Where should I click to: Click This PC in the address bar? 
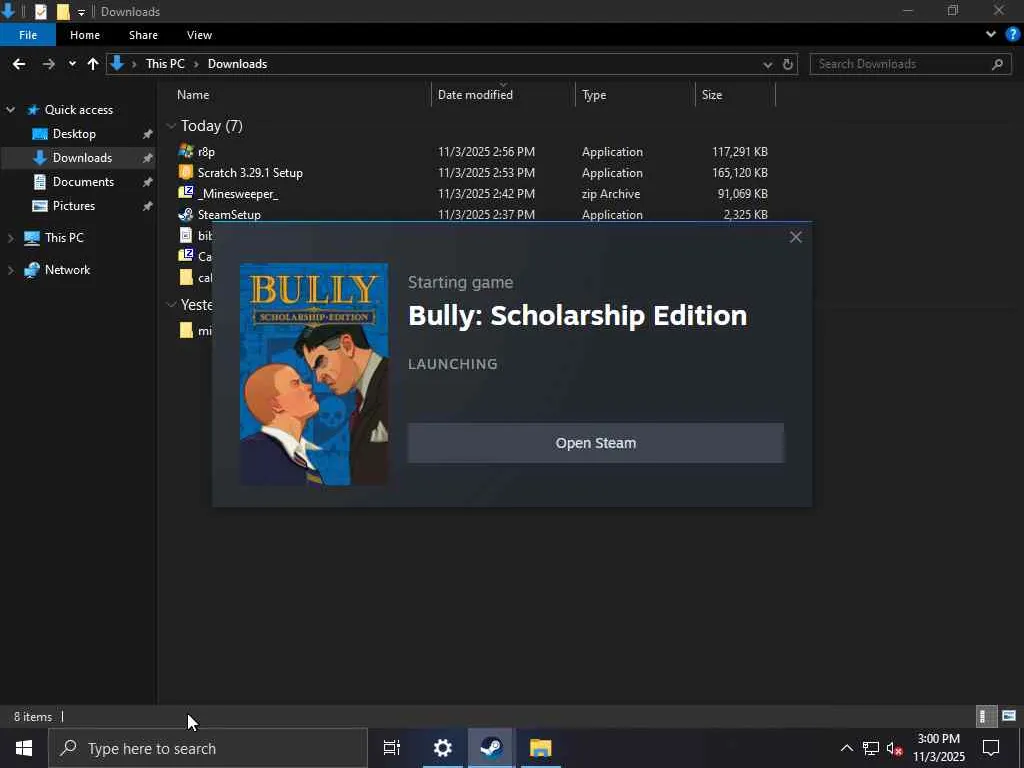[165, 64]
